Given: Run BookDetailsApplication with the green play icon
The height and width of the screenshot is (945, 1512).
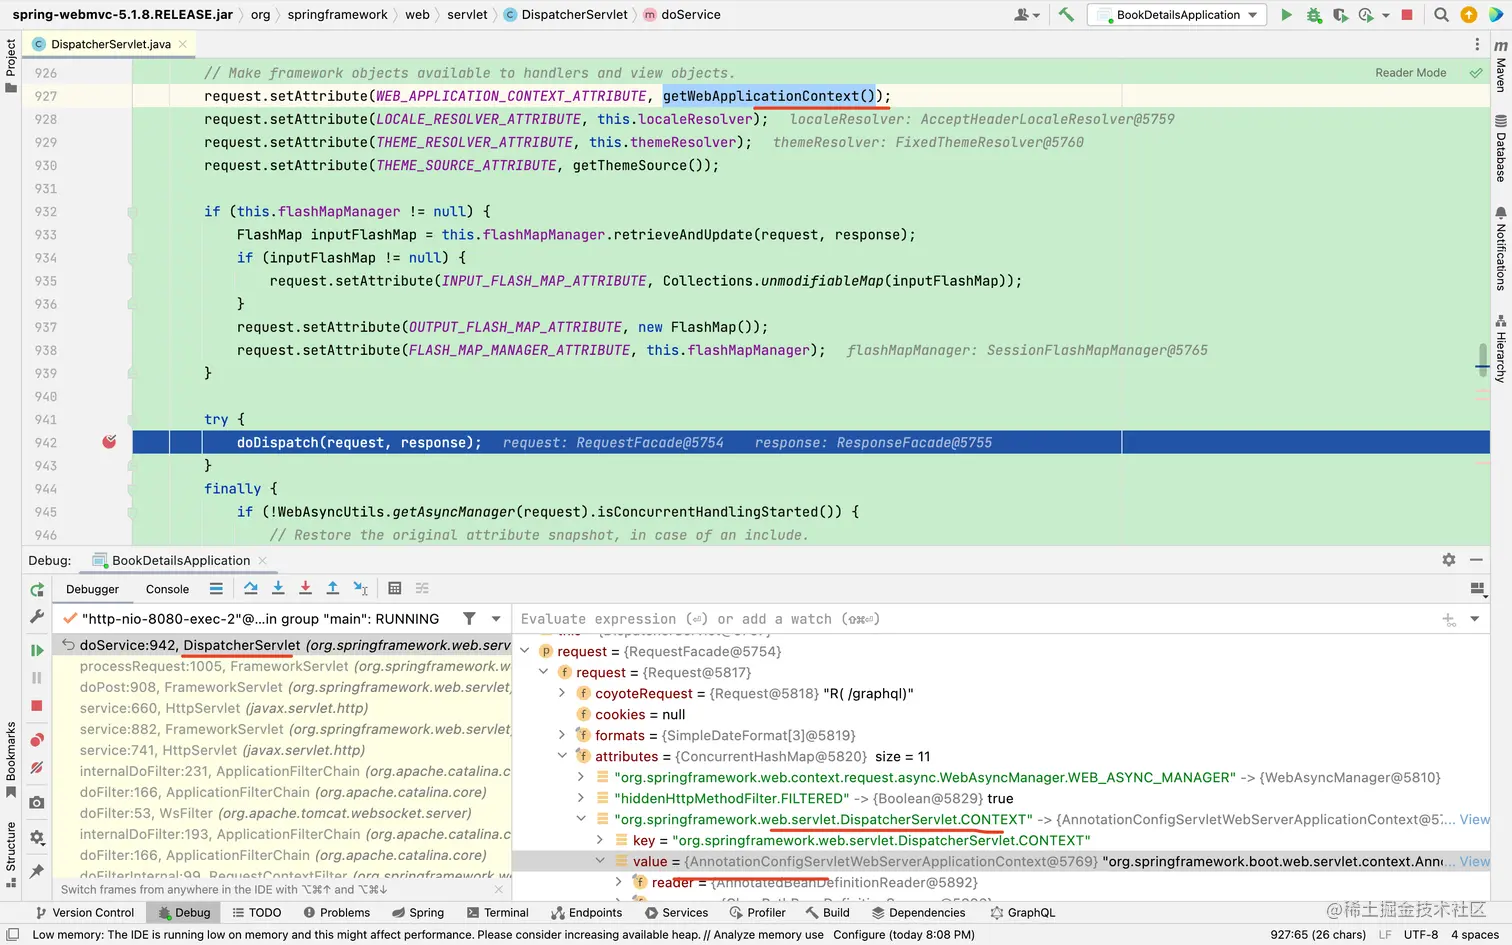Looking at the screenshot, I should click(x=1287, y=15).
